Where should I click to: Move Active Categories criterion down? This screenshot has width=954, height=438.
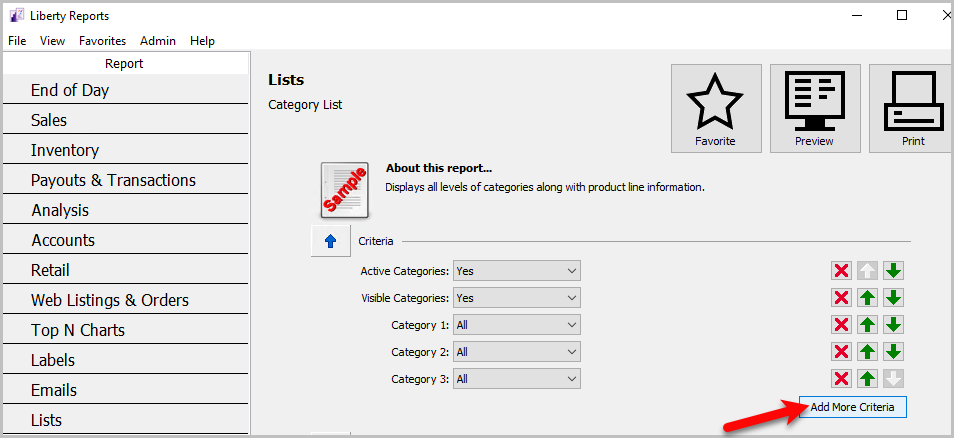point(893,271)
